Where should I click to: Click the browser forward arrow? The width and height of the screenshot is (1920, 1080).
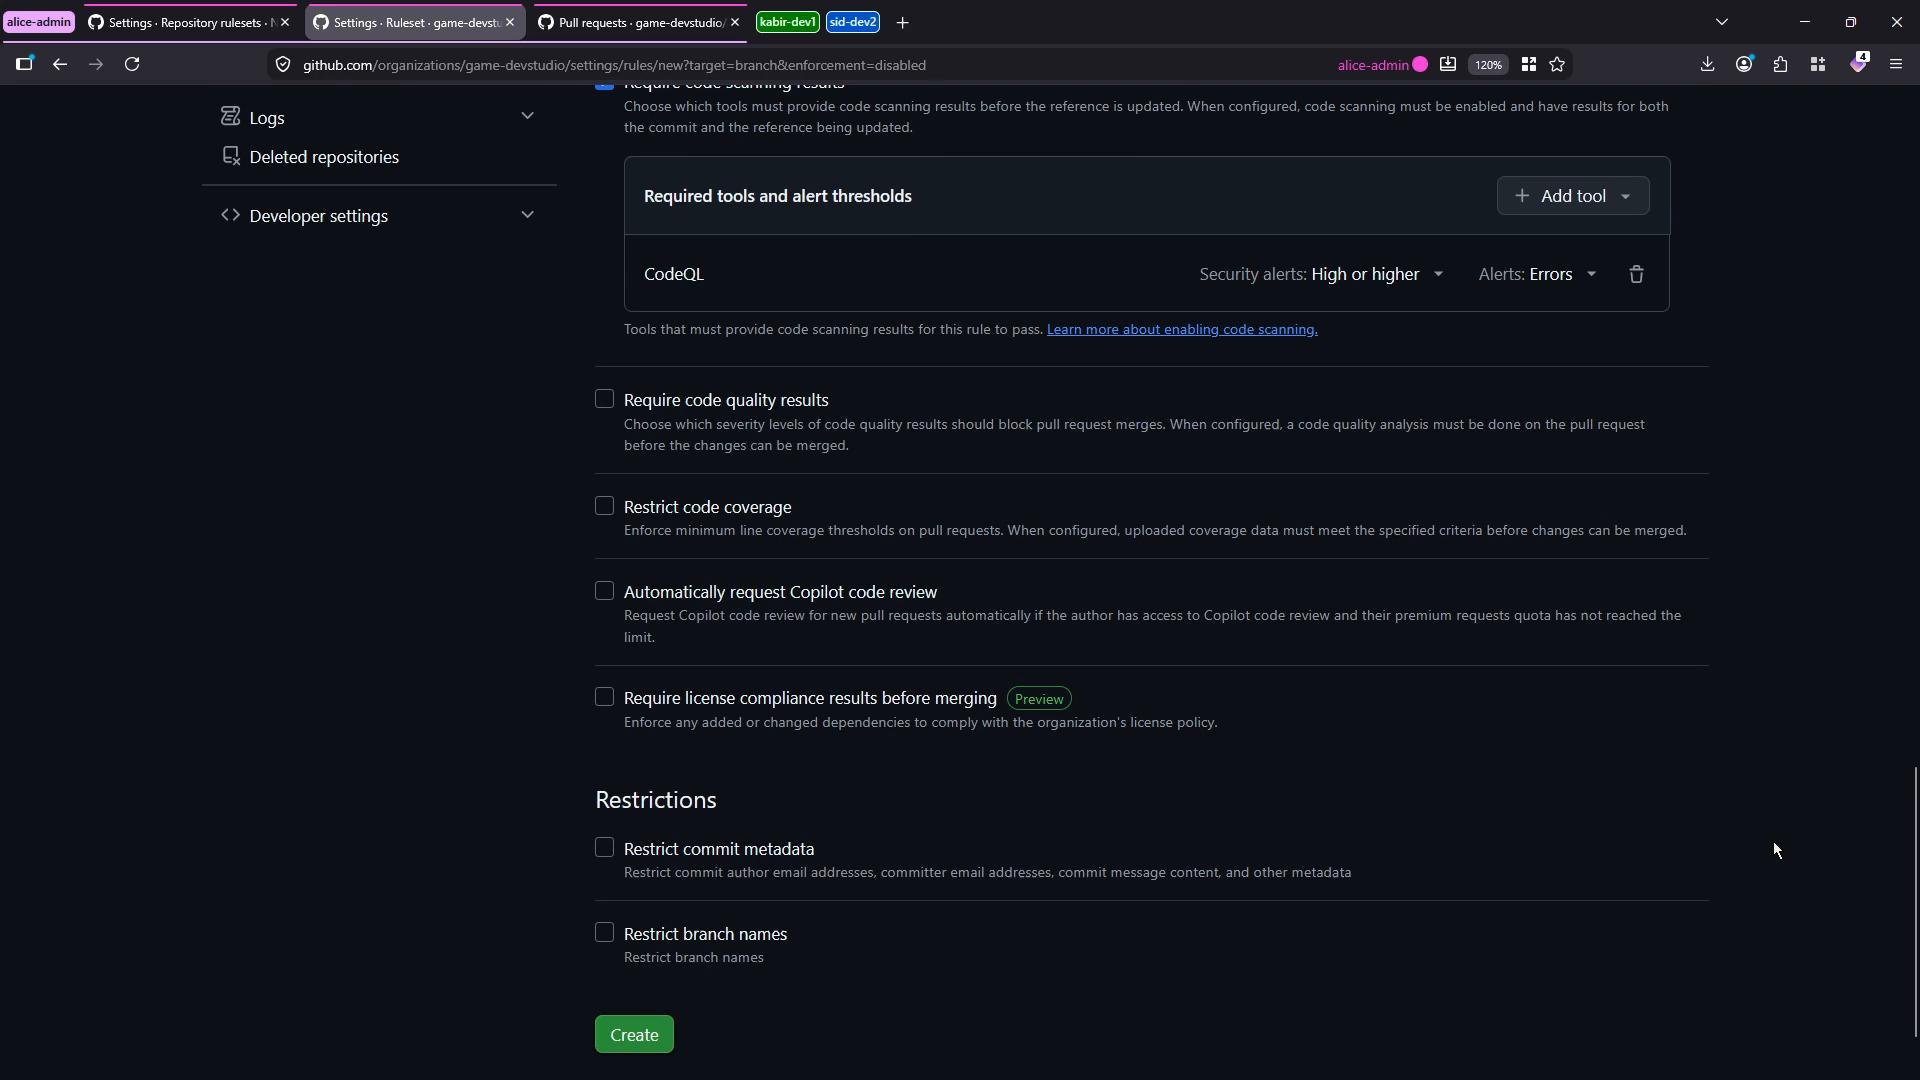pyautogui.click(x=96, y=64)
